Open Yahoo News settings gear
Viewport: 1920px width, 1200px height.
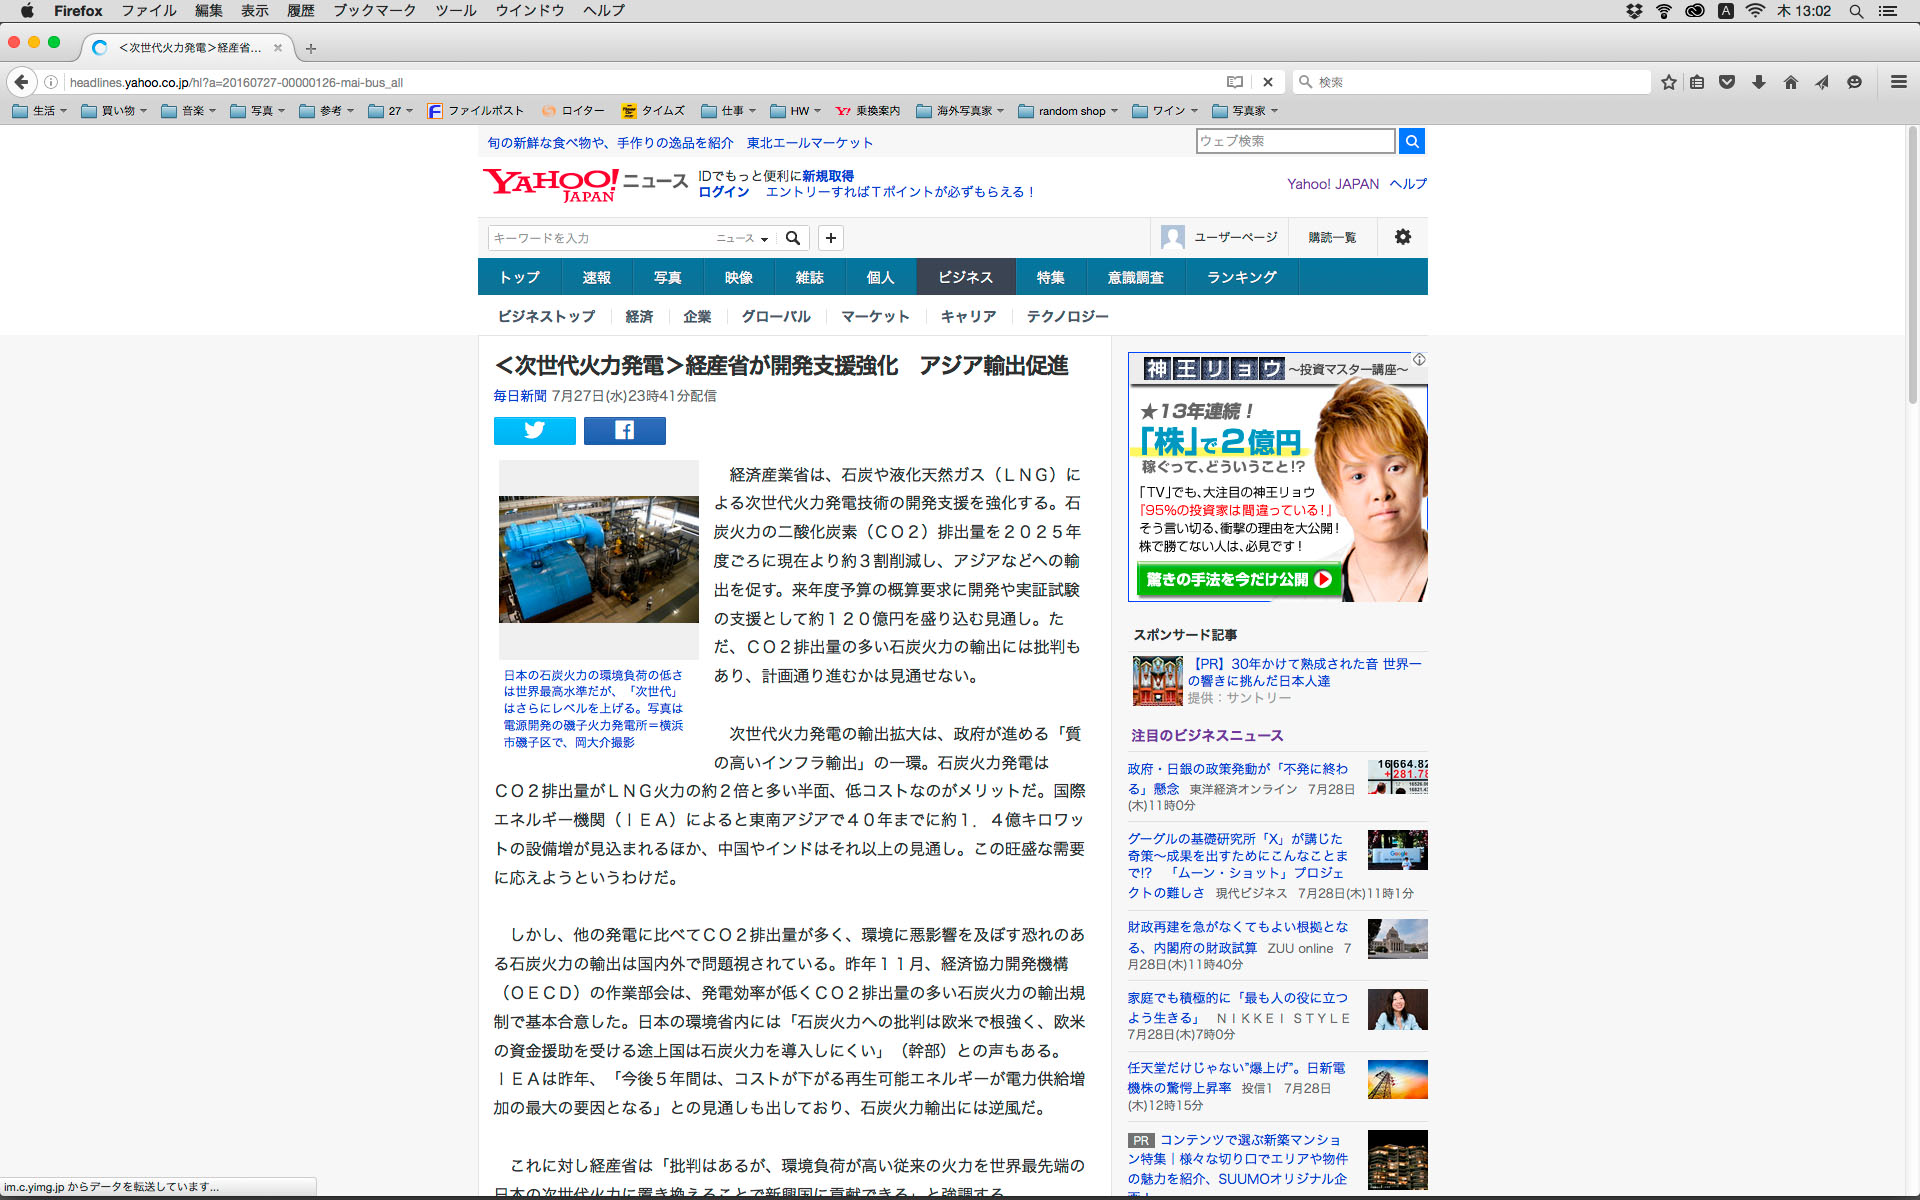coord(1402,237)
